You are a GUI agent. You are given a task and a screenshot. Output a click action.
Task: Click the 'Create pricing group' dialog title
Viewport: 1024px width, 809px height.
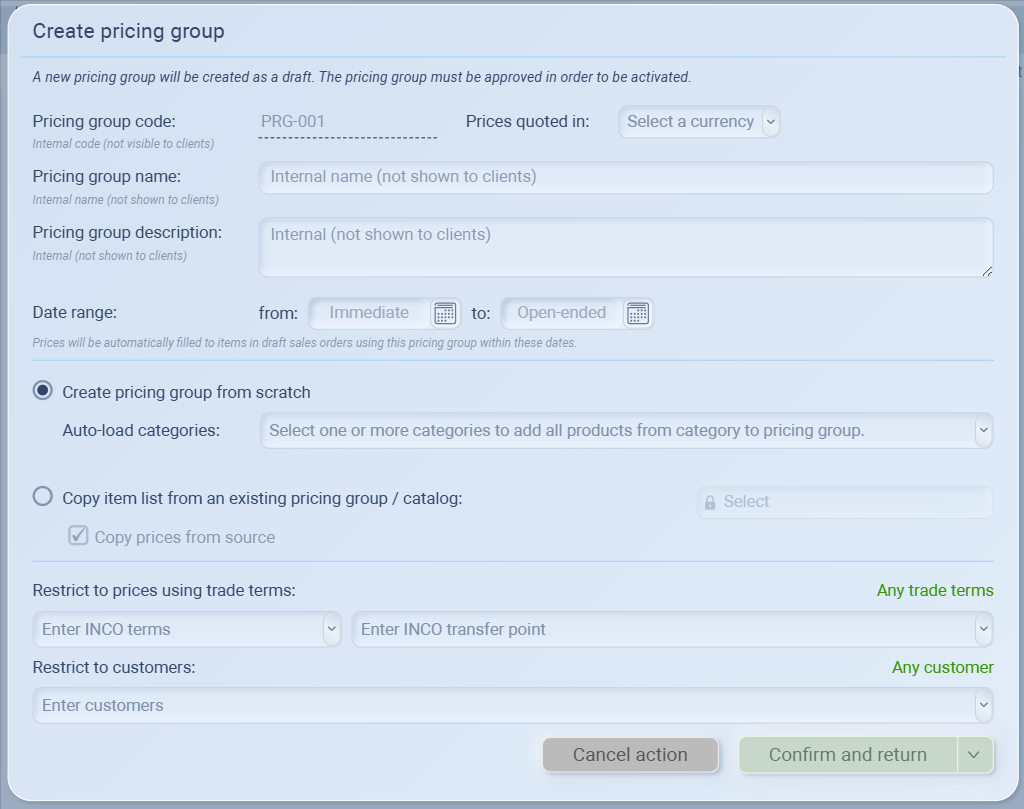point(129,31)
